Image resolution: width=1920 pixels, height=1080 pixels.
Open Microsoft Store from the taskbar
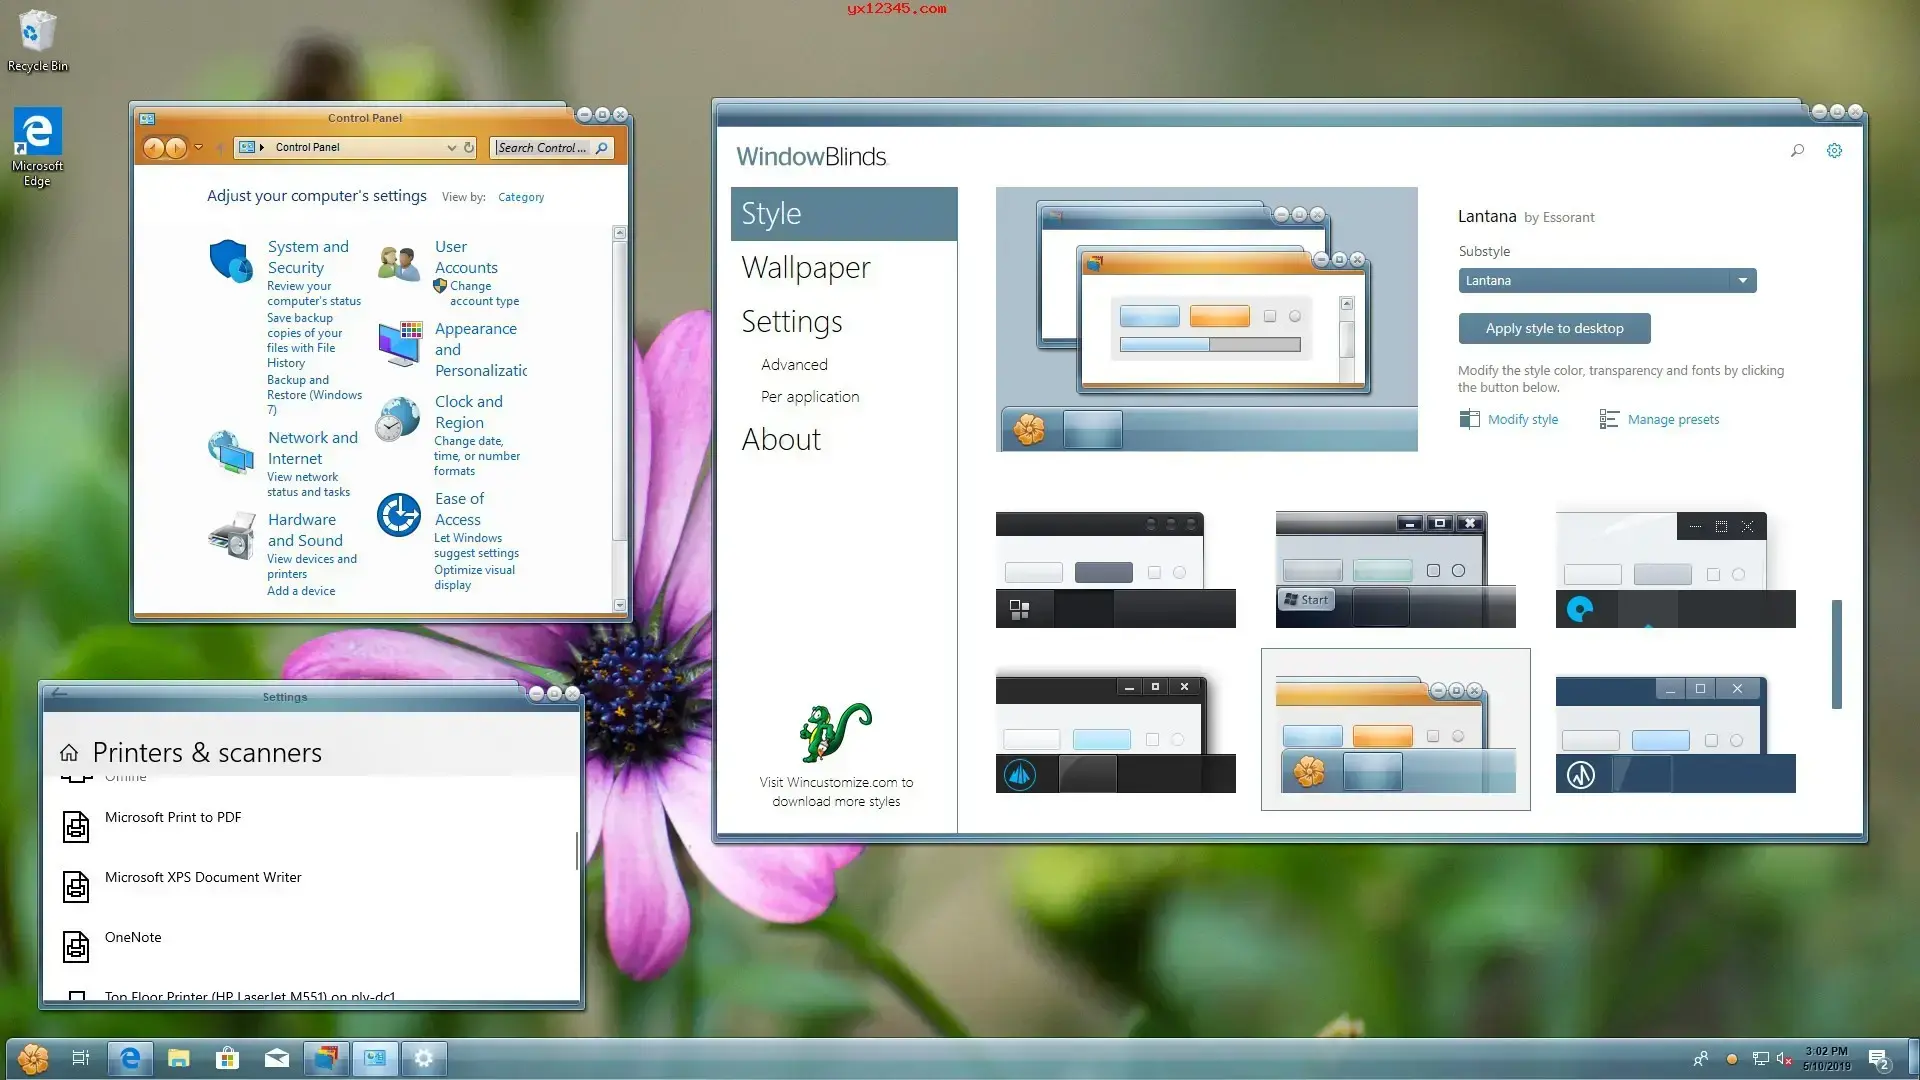228,1058
